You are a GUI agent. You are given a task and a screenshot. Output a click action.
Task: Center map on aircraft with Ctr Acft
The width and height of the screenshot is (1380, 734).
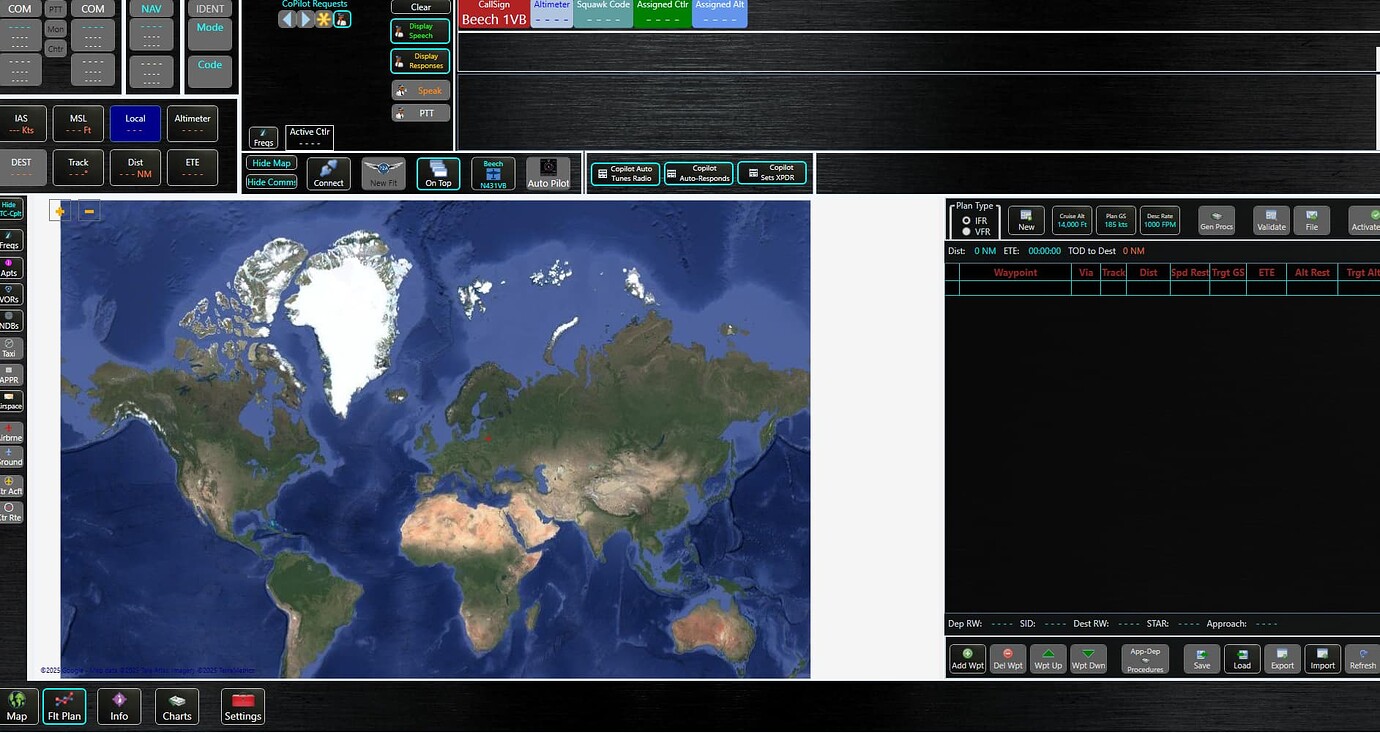coord(10,488)
